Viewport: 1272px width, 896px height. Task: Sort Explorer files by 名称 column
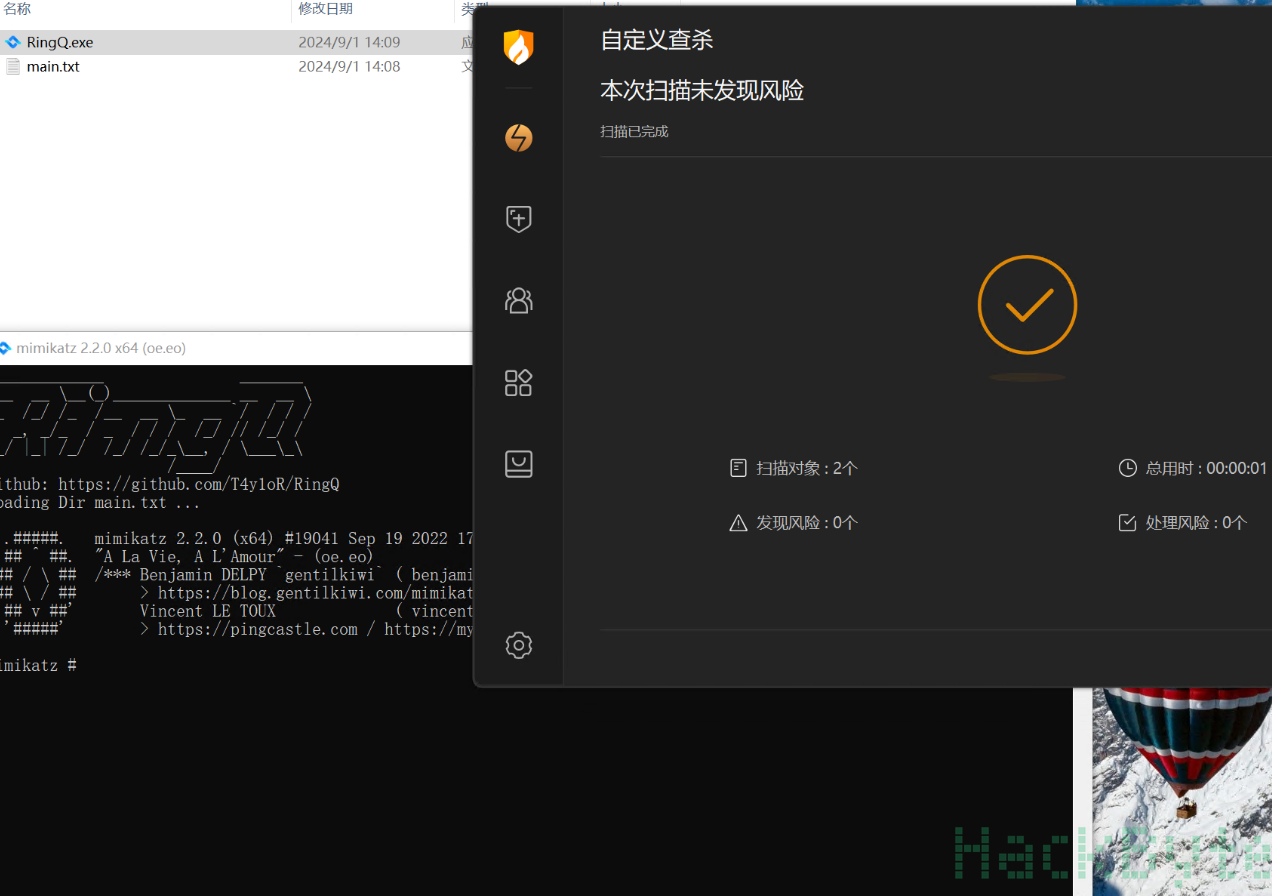(x=17, y=9)
